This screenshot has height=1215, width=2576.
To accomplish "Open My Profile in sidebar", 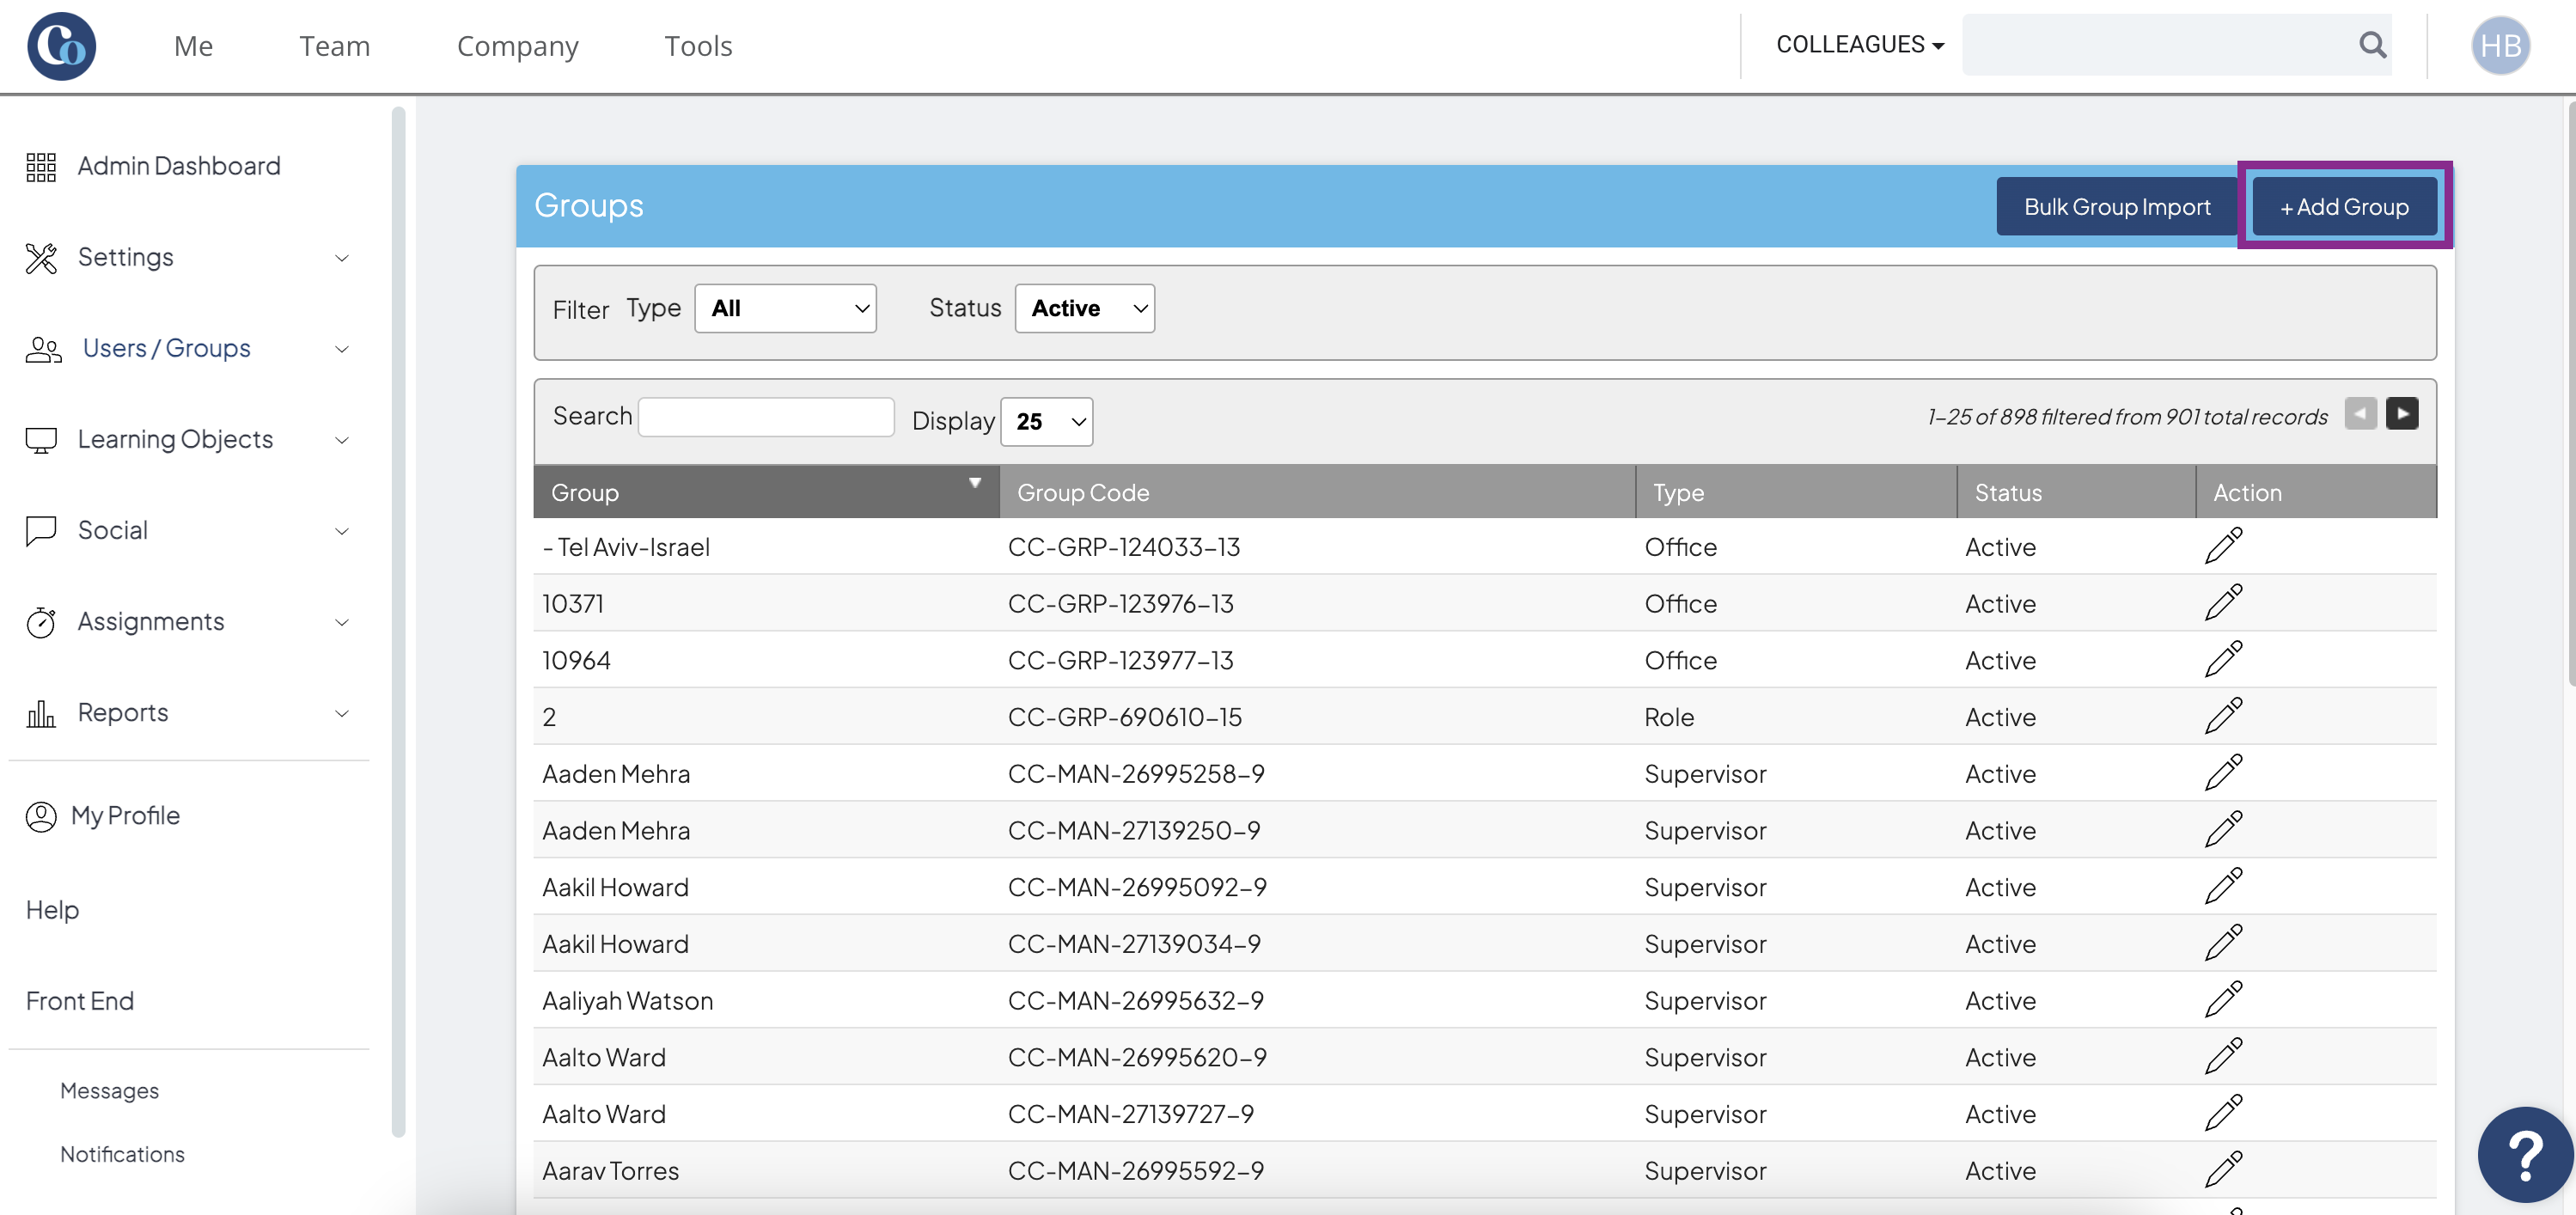I will tap(125, 816).
